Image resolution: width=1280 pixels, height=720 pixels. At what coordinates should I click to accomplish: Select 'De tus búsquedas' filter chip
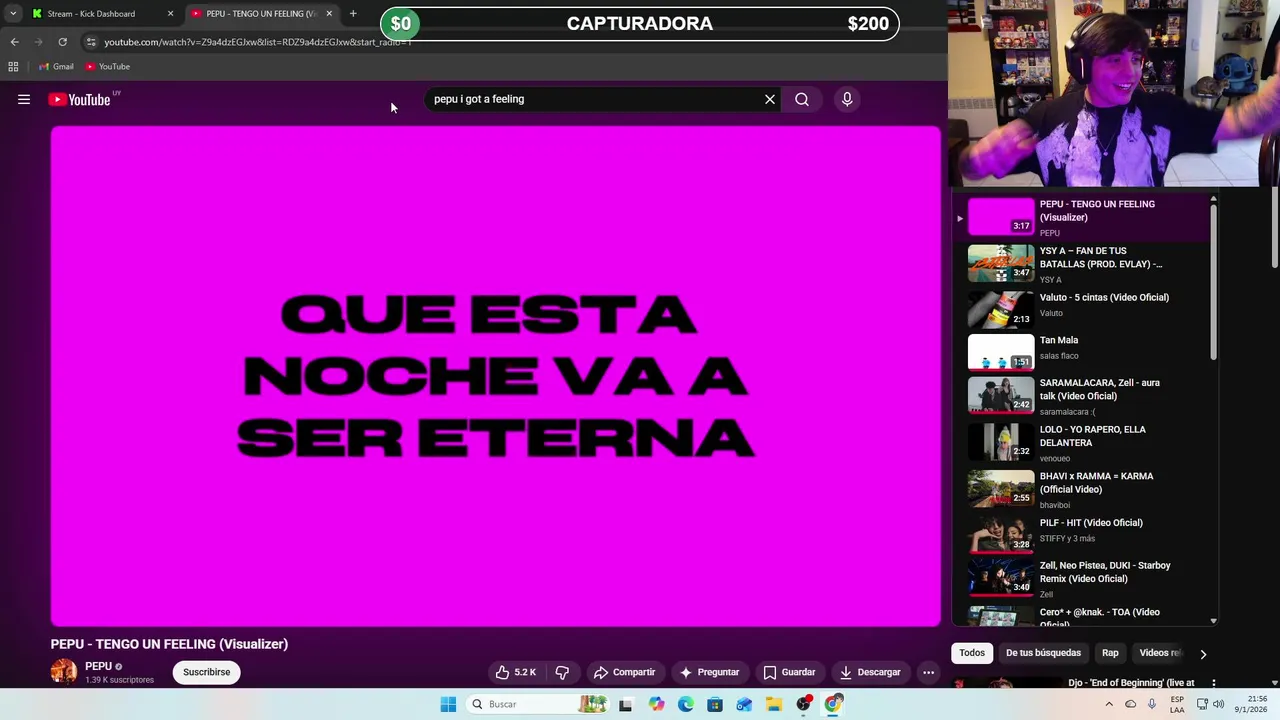click(x=1043, y=653)
